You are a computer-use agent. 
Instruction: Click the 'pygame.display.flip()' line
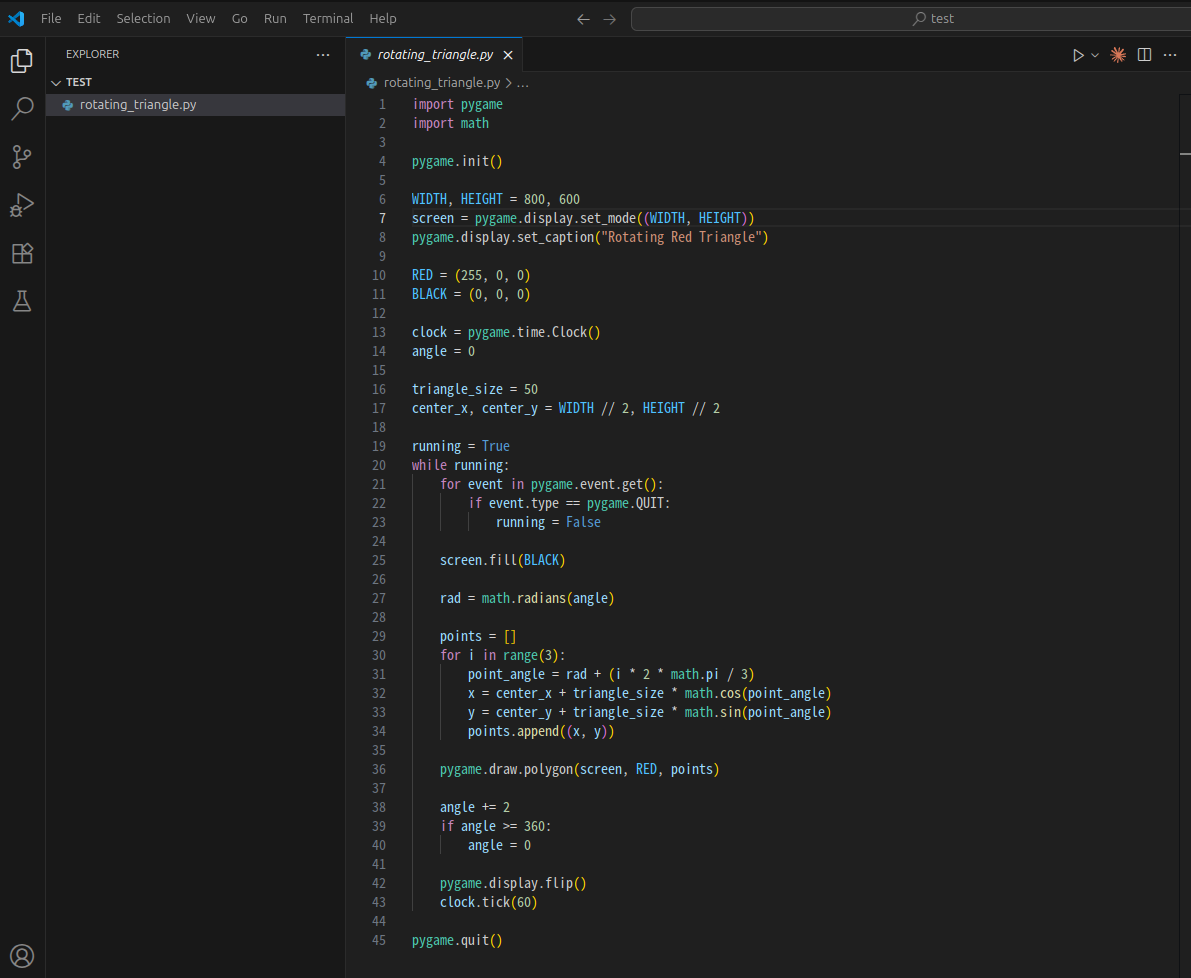pos(513,883)
